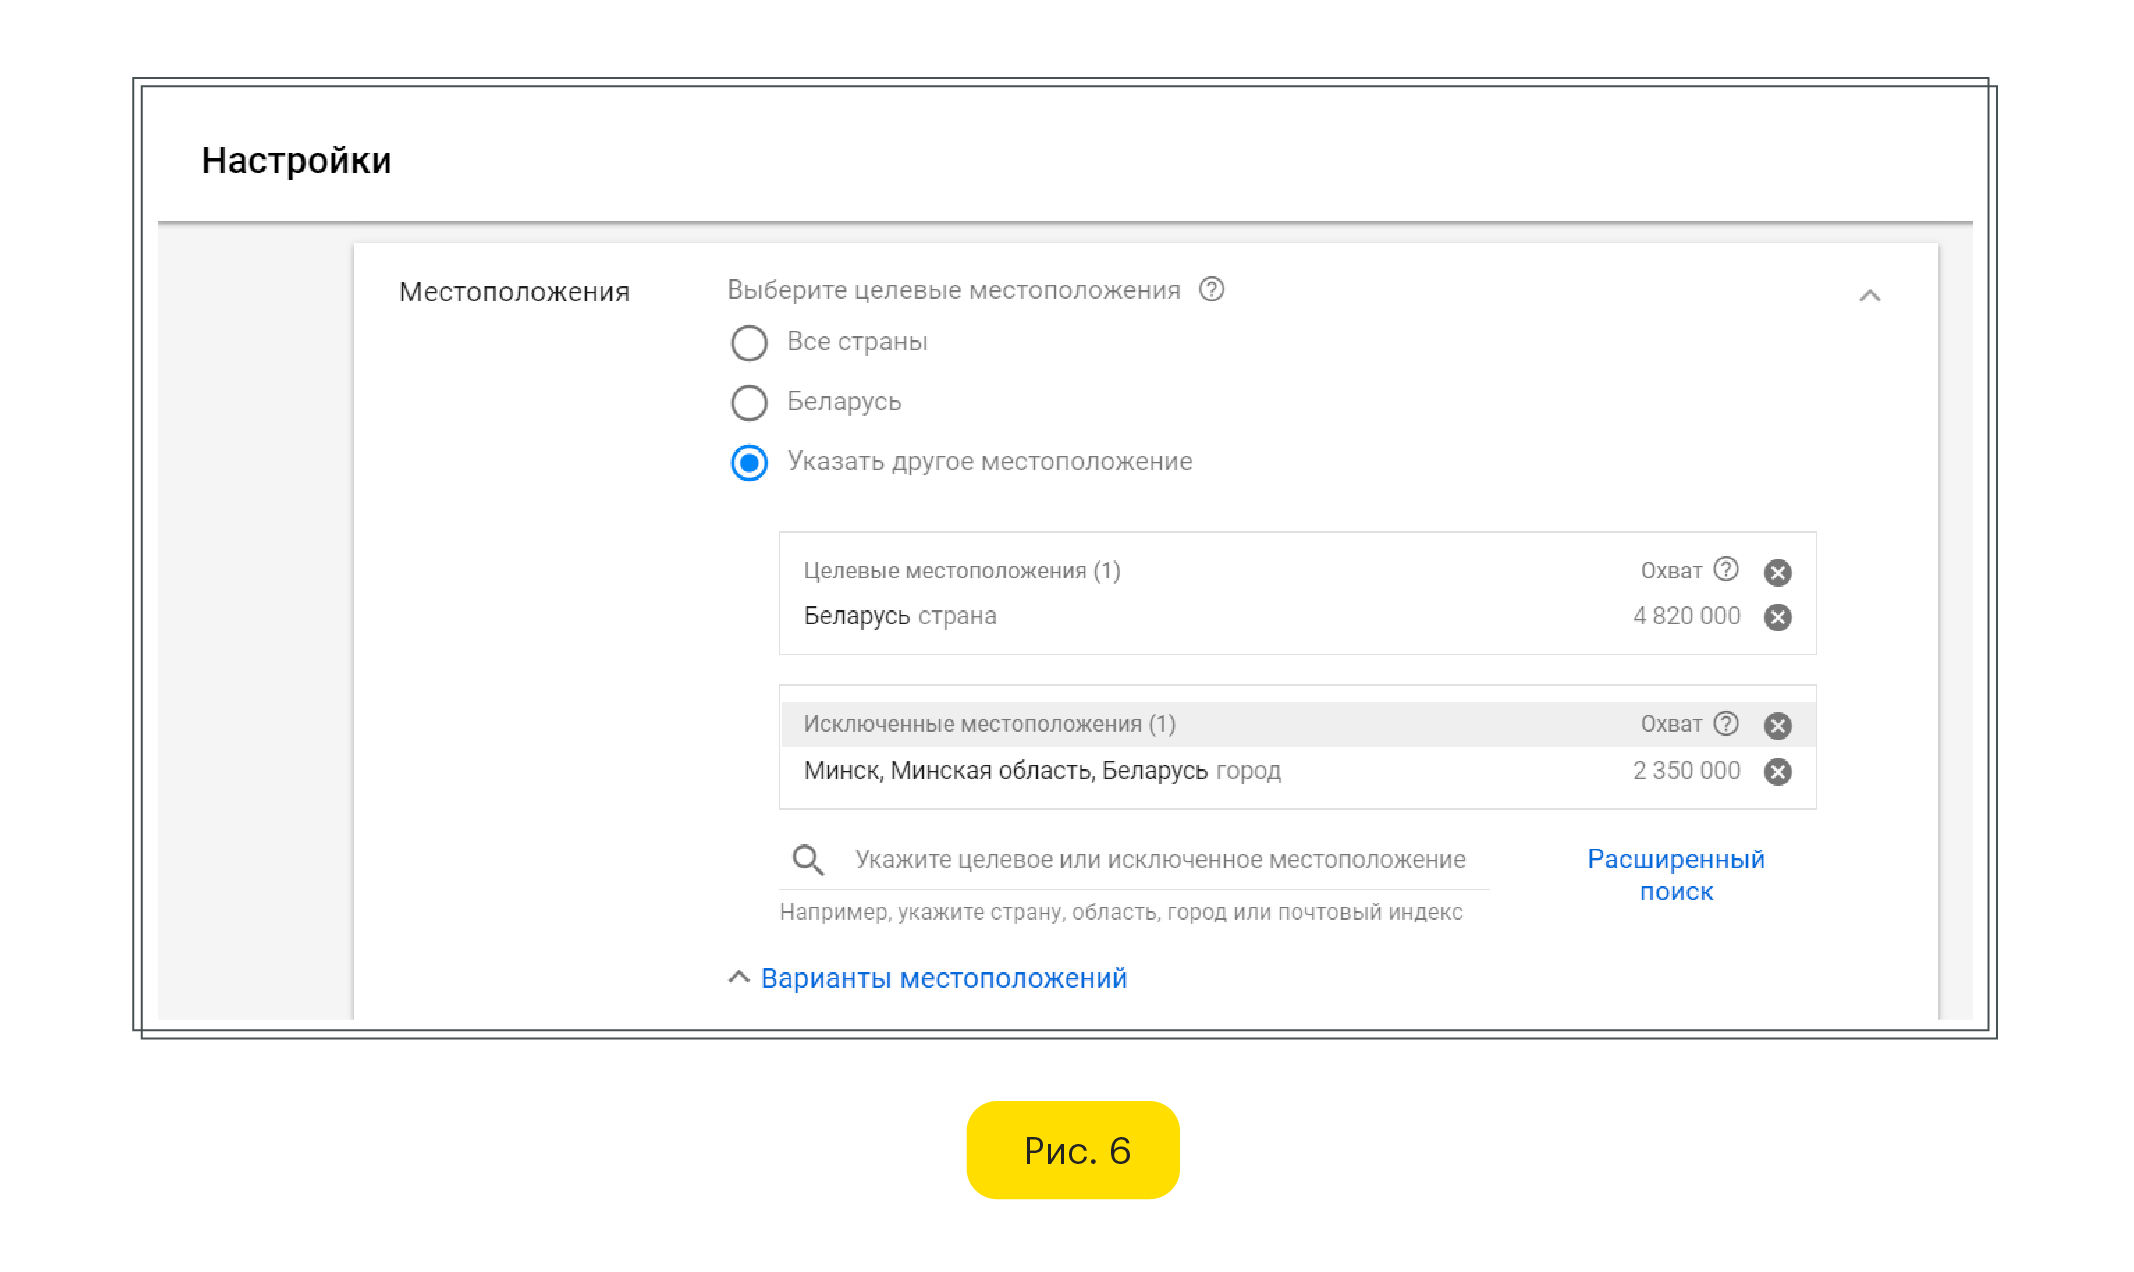
Task: Select the Все страны radio option
Action: (749, 343)
